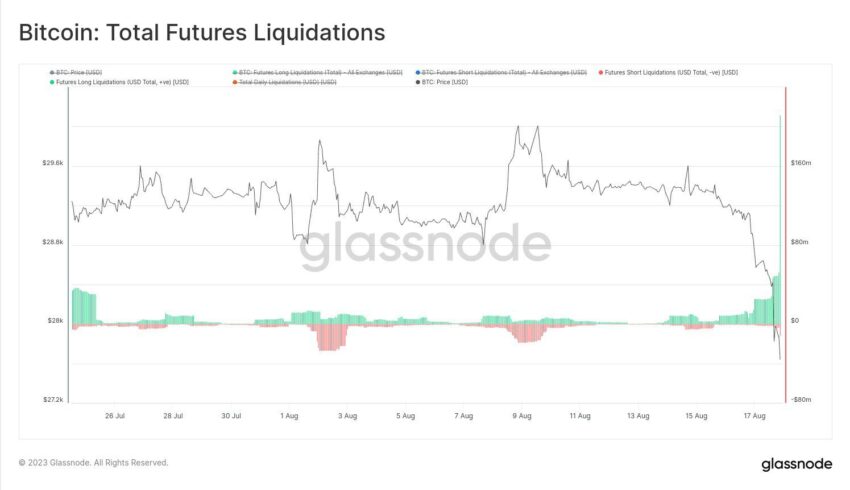Enable Total Daily Liquidations legend entry
850x490 pixels.
click(x=285, y=82)
